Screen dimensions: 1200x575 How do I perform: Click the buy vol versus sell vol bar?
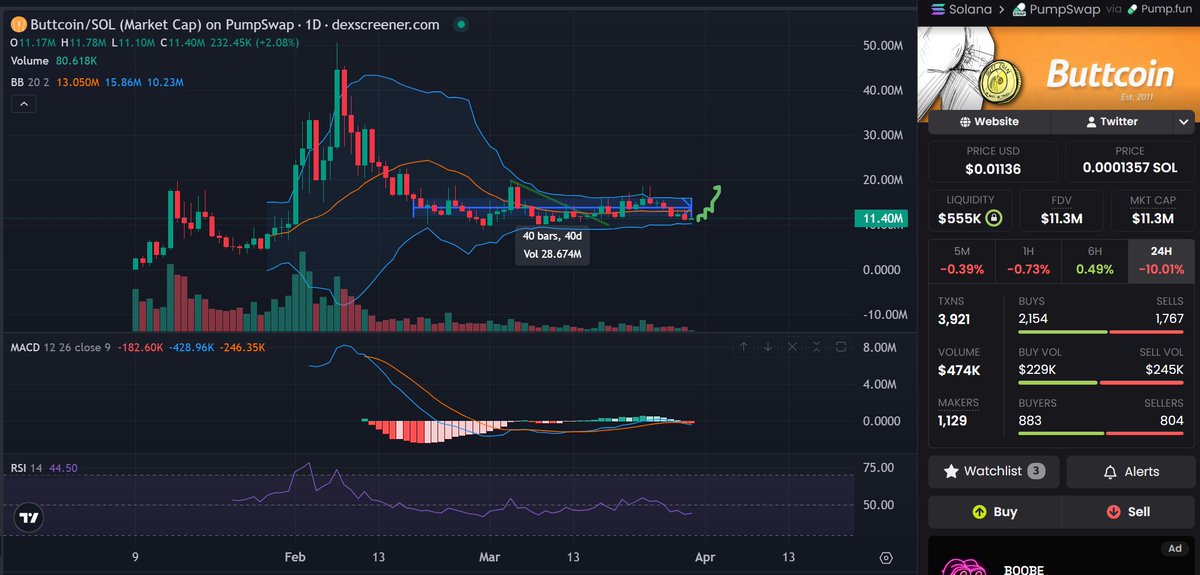pos(1101,383)
